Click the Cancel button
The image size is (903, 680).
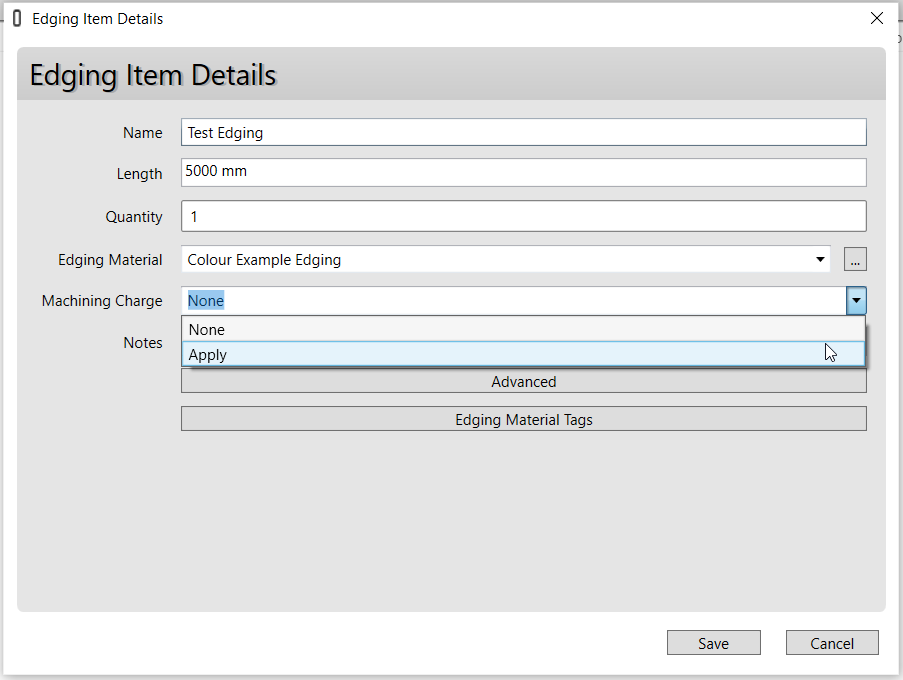[832, 643]
